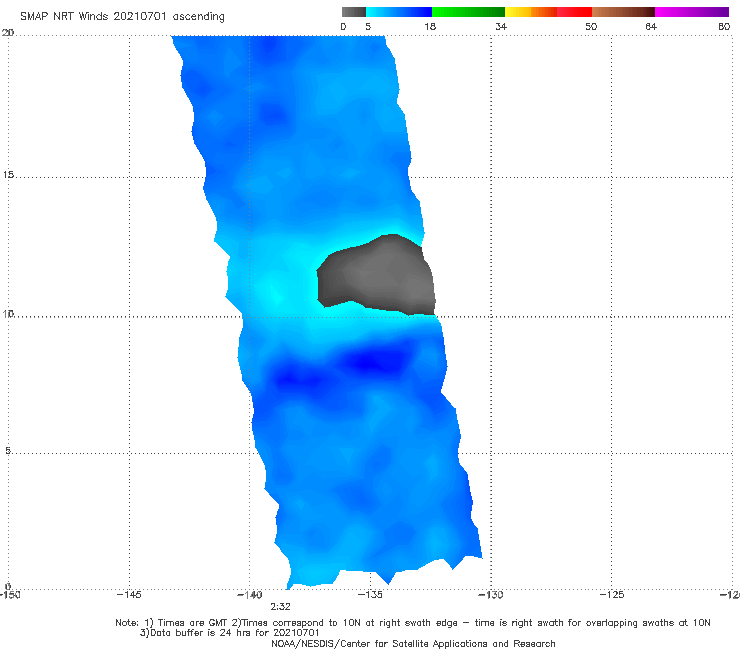Click the color bar label '34'
Viewport: 740px width, 650px height.
tap(501, 26)
